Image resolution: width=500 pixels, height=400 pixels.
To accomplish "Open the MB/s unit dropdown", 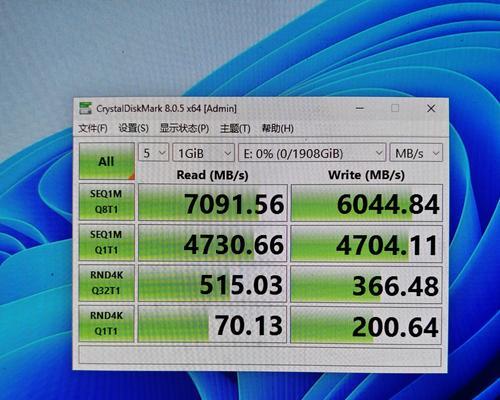I will click(416, 153).
